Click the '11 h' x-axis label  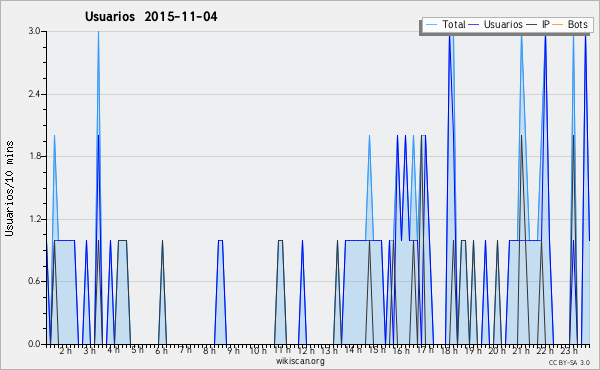(x=282, y=350)
